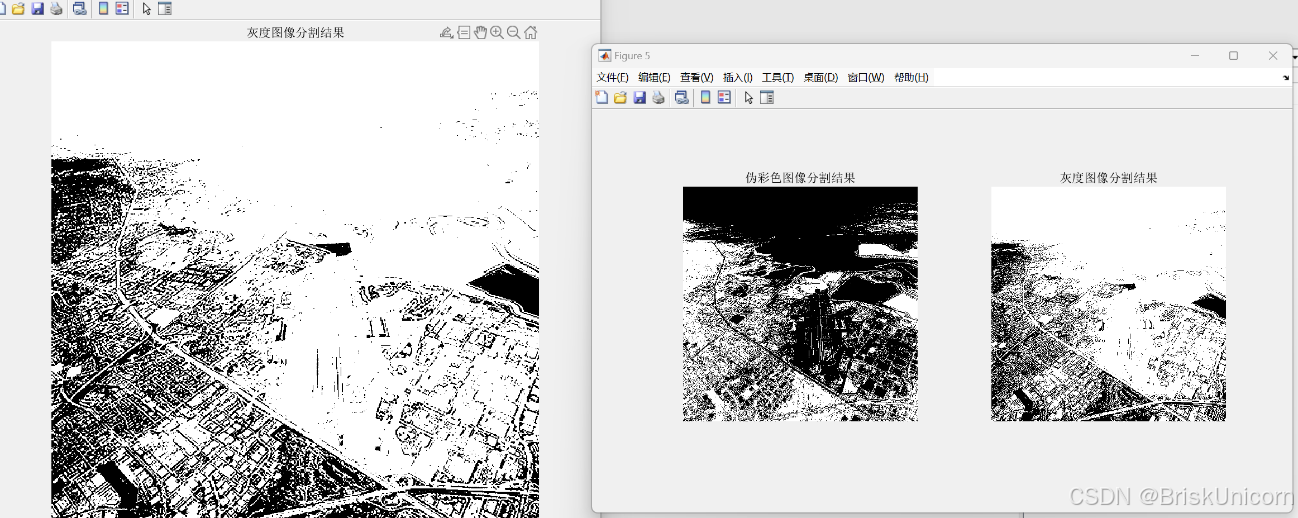Restore view with home icon above left image
This screenshot has height=518, width=1298.
pyautogui.click(x=531, y=32)
